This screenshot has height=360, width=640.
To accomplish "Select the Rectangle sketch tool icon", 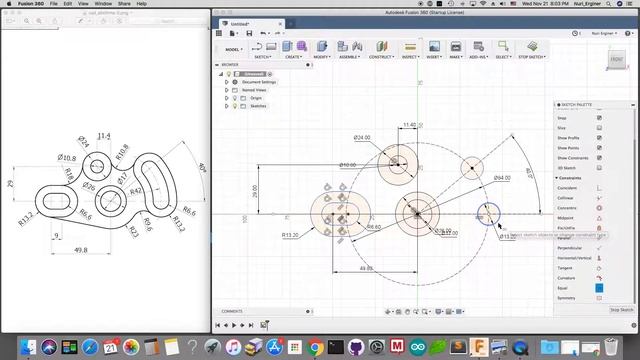I will pyautogui.click(x=271, y=47).
